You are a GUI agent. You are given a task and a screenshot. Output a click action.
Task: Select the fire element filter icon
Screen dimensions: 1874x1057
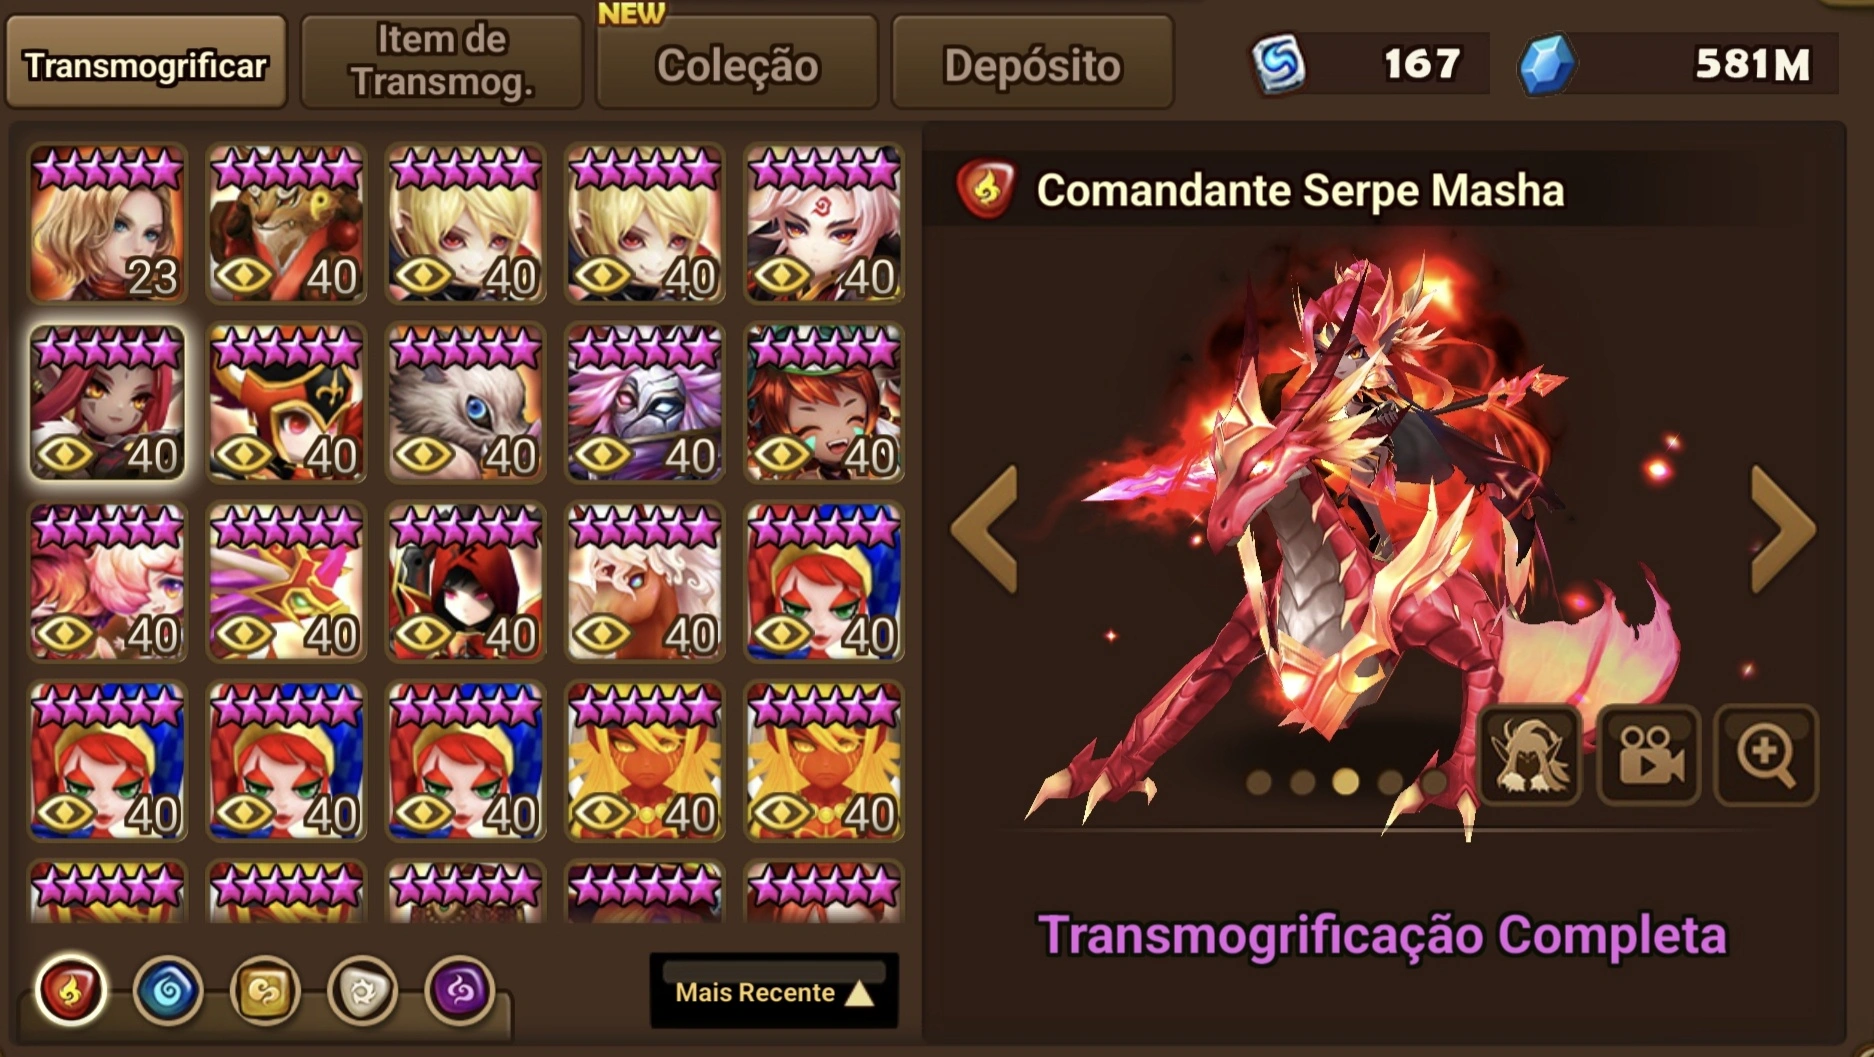(70, 991)
